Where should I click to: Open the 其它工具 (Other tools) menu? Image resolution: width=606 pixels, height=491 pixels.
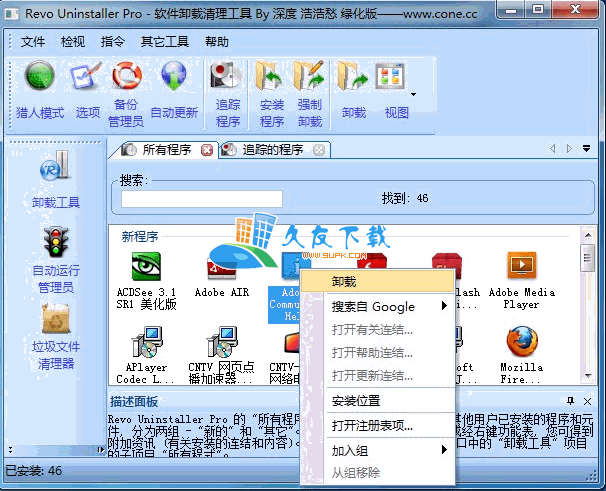165,41
